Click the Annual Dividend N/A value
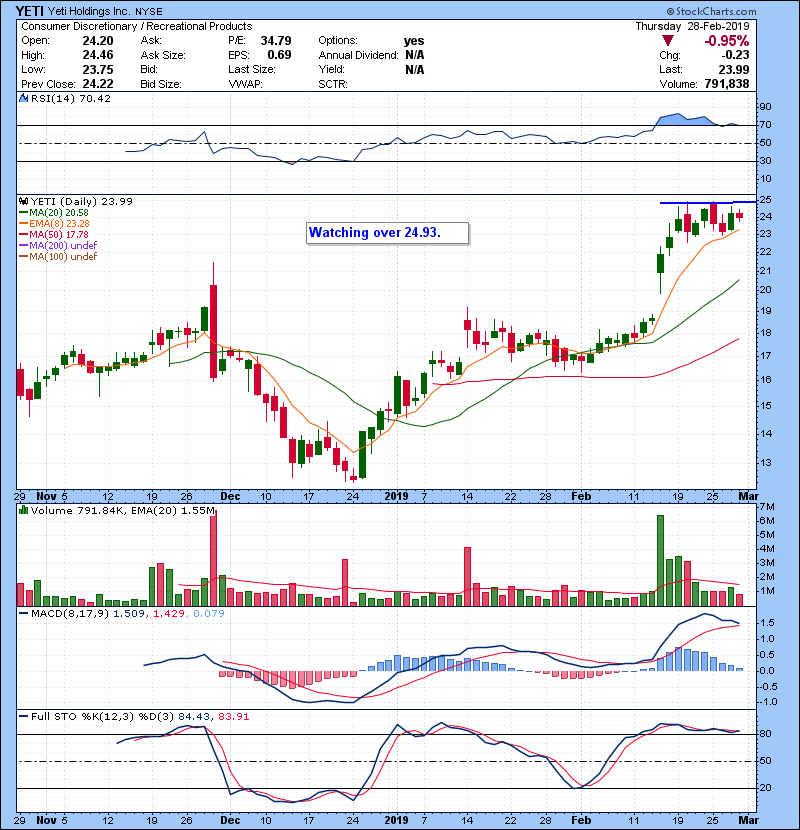 point(415,55)
